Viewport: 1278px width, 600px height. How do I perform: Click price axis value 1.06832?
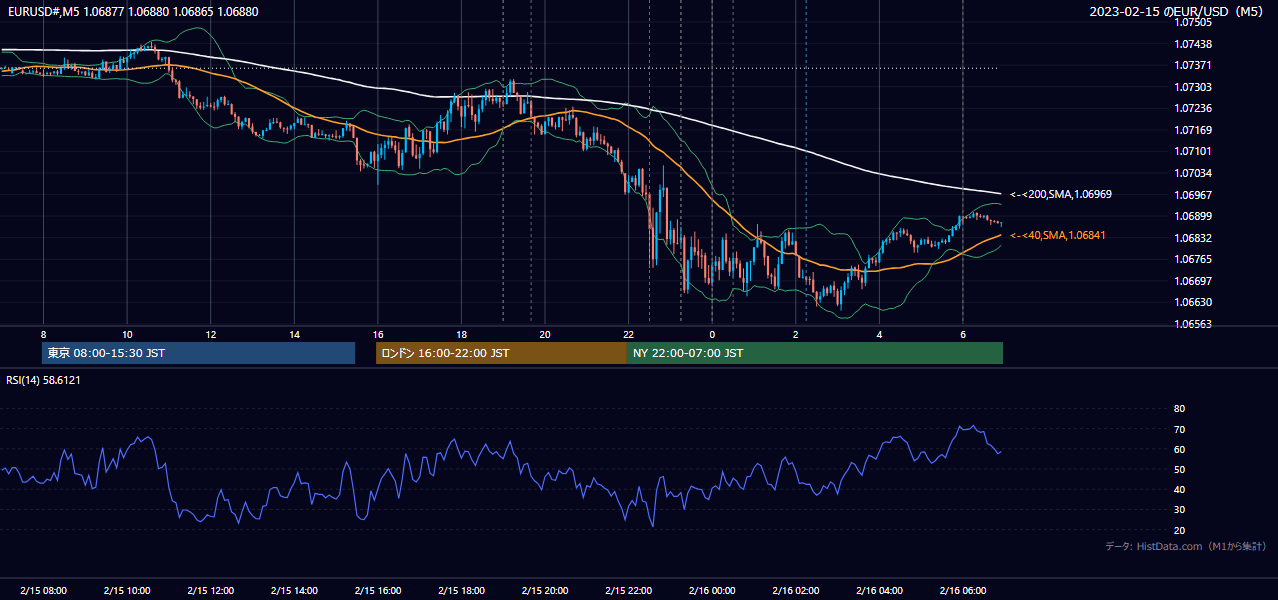(1193, 237)
